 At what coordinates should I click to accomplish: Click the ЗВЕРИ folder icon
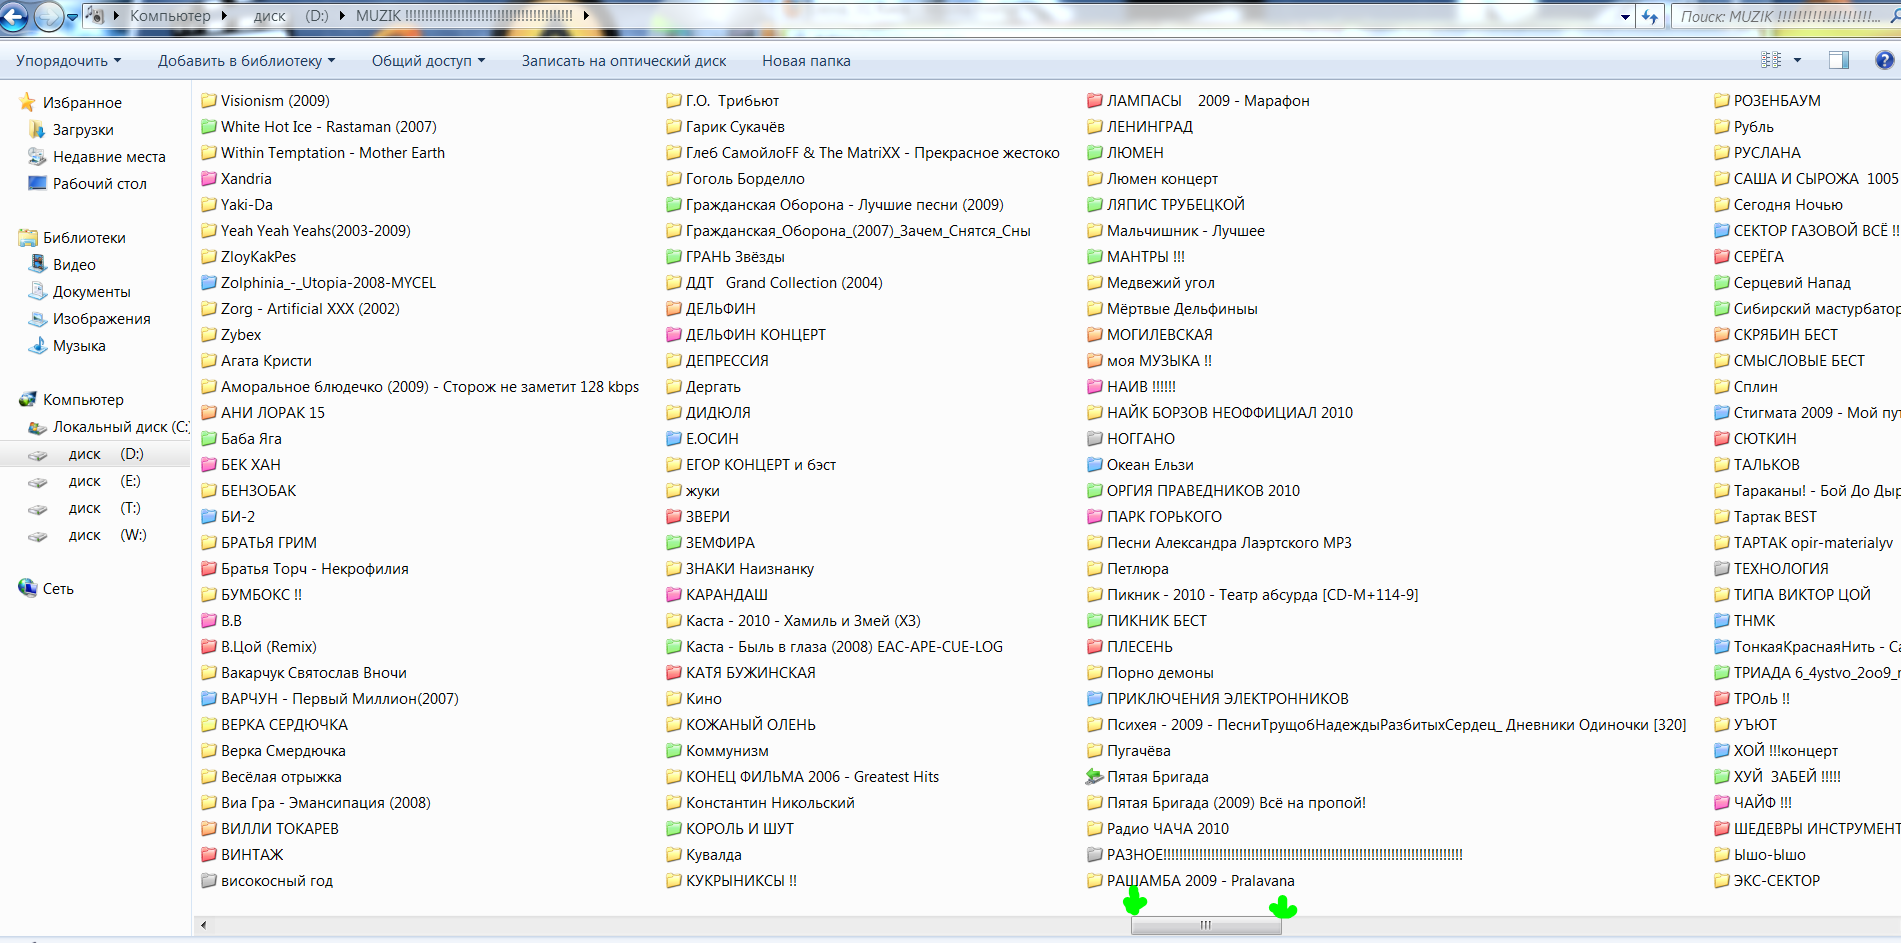click(x=674, y=516)
